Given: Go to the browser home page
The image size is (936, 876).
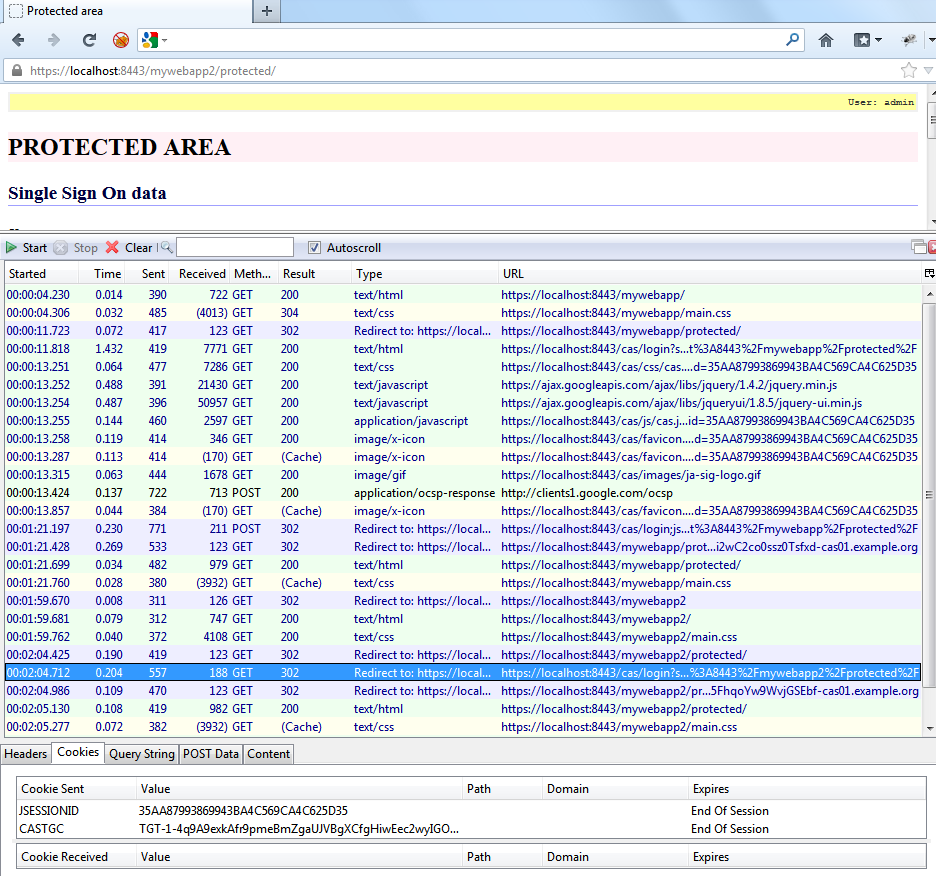Looking at the screenshot, I should click(x=826, y=40).
